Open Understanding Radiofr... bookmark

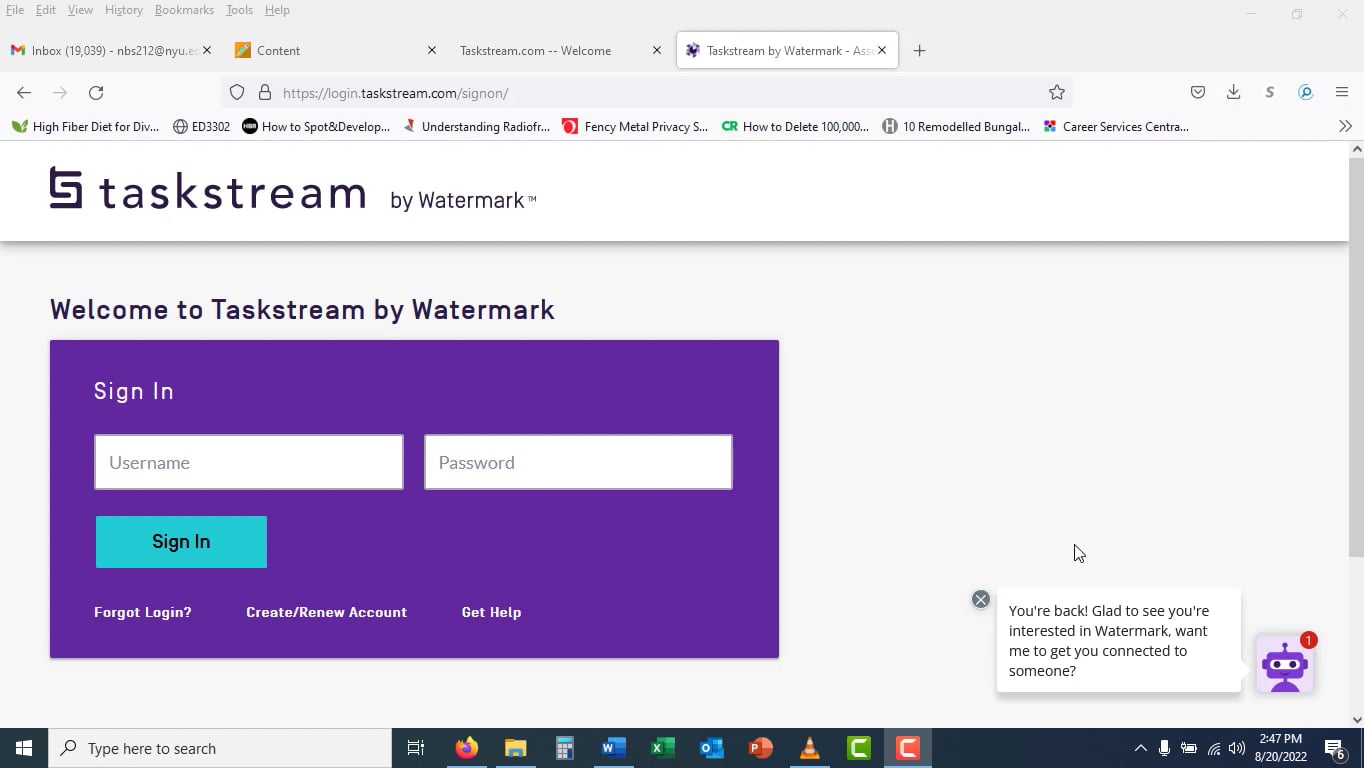[476, 126]
